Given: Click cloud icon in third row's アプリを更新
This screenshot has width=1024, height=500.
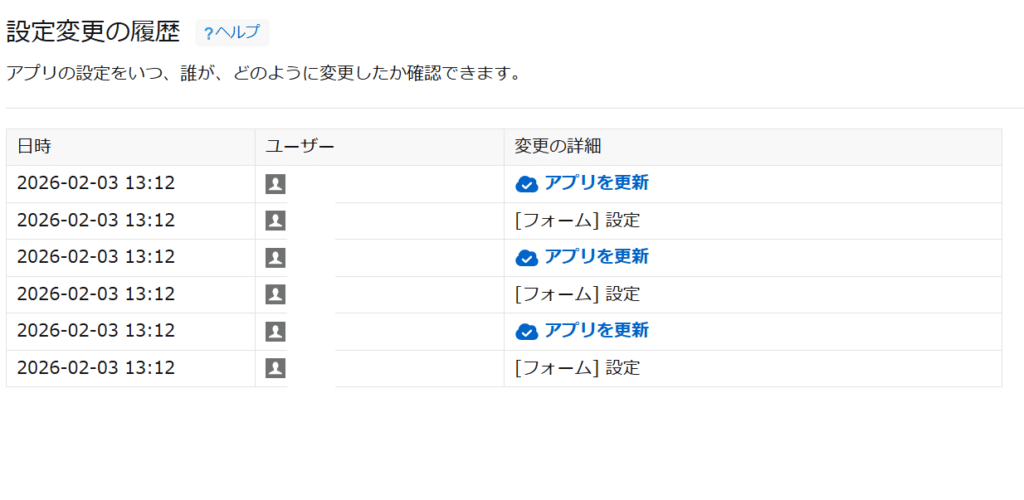Looking at the screenshot, I should pos(526,258).
